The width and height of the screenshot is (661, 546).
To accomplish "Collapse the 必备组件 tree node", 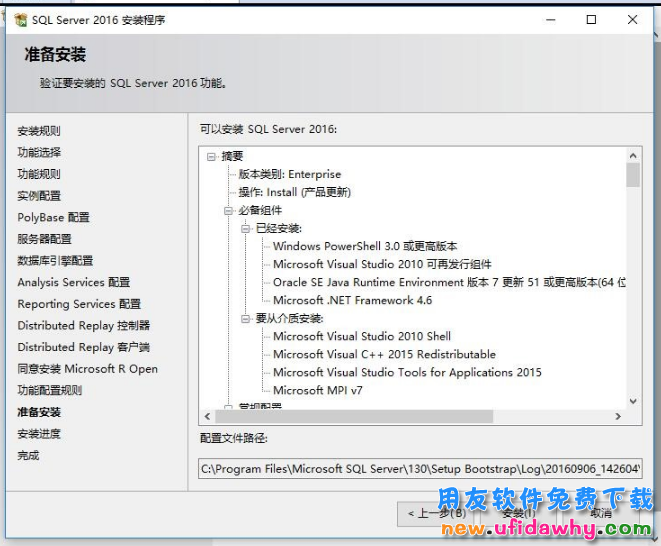I will (229, 210).
